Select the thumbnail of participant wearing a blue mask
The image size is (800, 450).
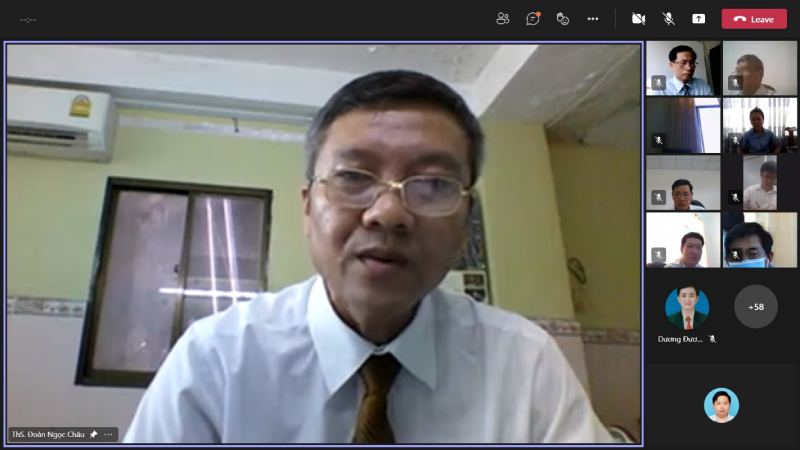pos(760,240)
